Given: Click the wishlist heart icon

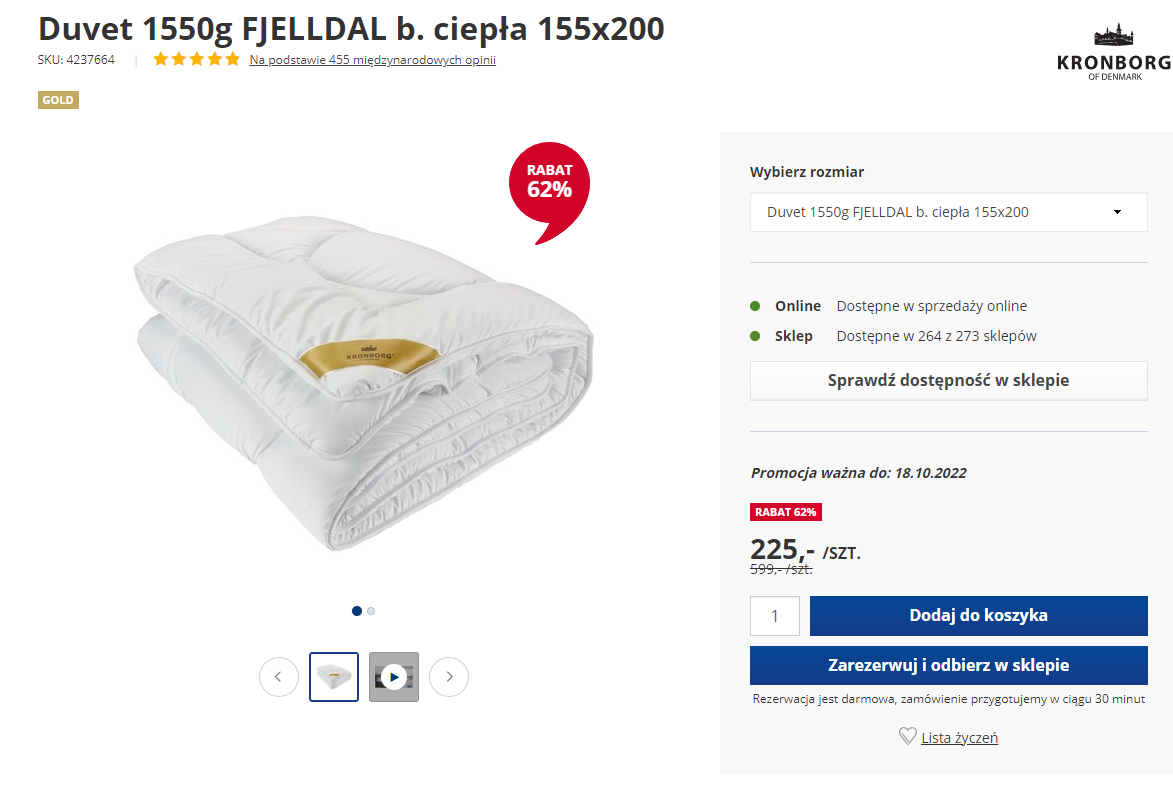Looking at the screenshot, I should (x=907, y=736).
